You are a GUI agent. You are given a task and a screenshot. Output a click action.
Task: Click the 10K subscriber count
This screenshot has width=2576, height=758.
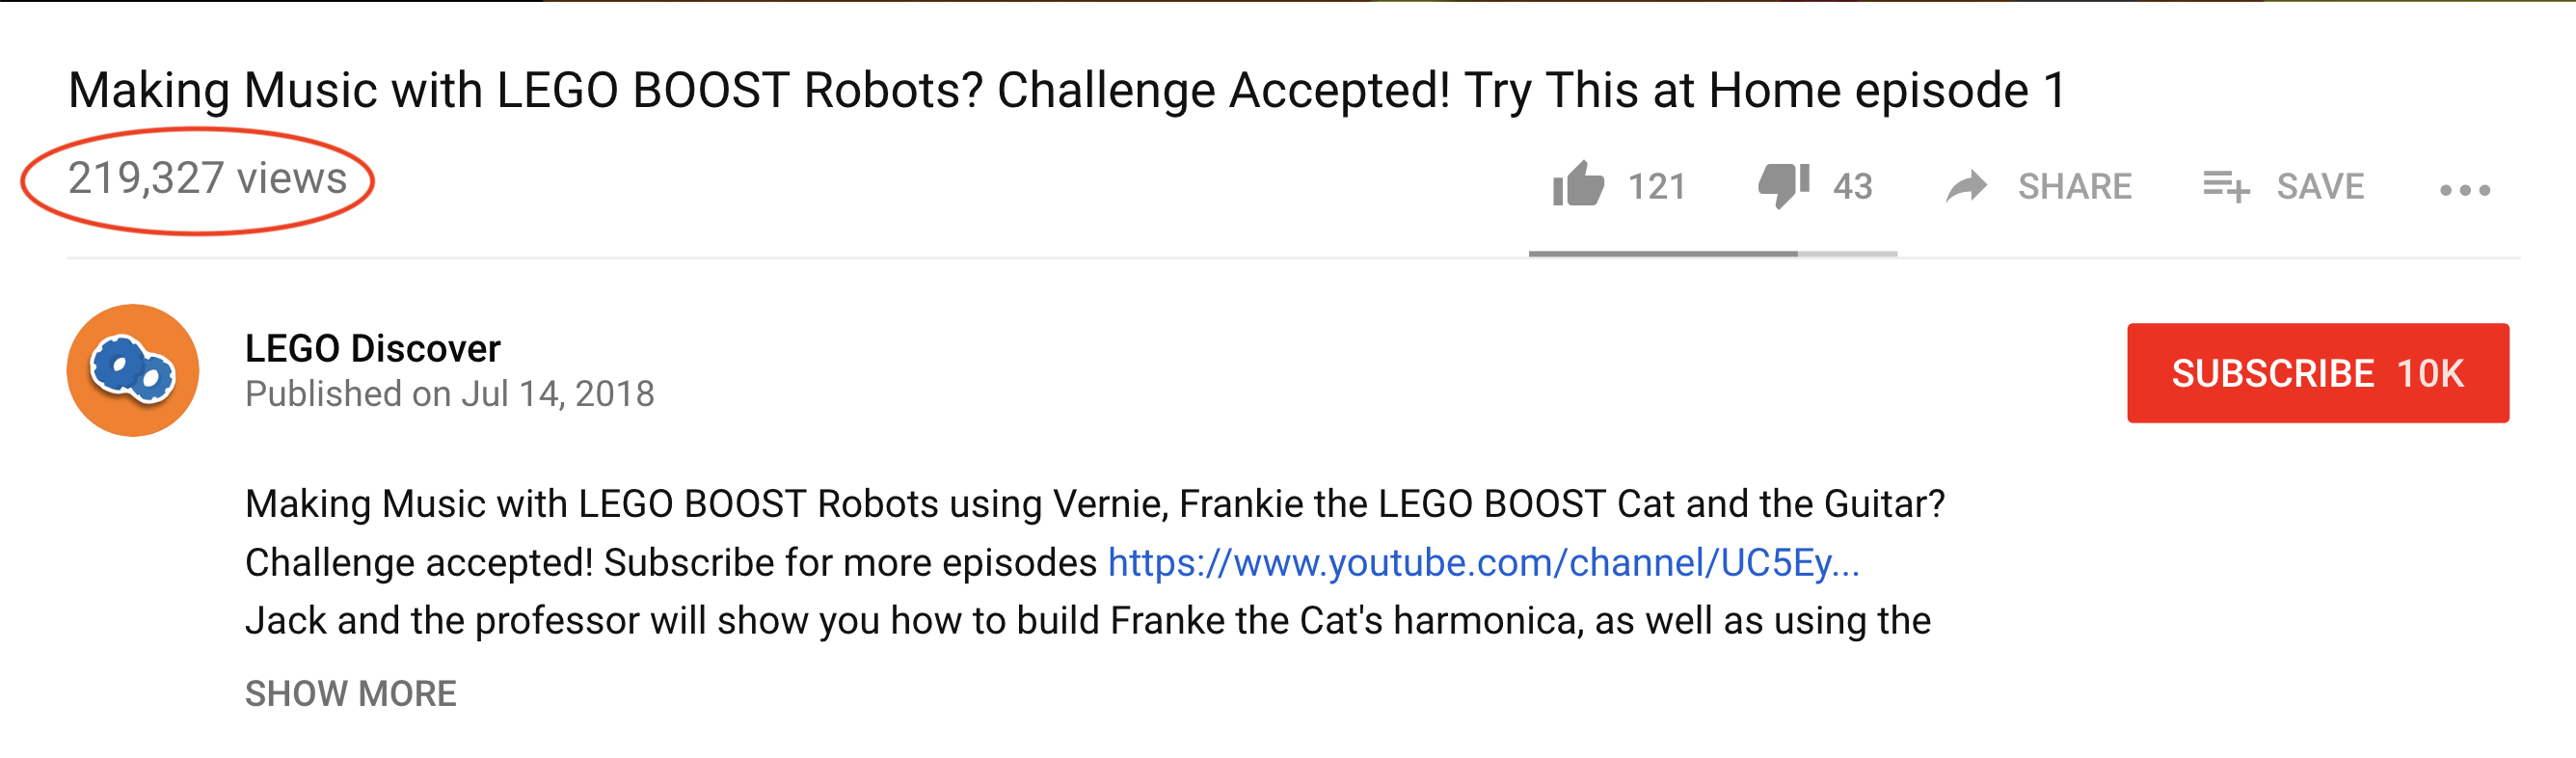coord(2429,374)
